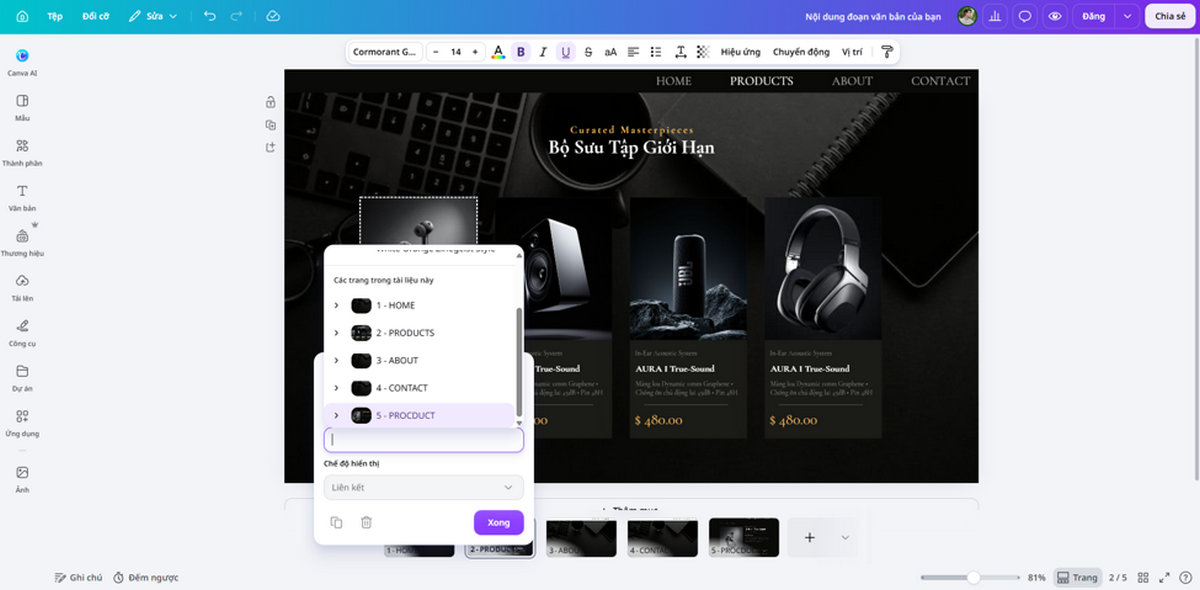1200x590 pixels.
Task: Open Ứng dụng apps panel
Action: point(22,422)
